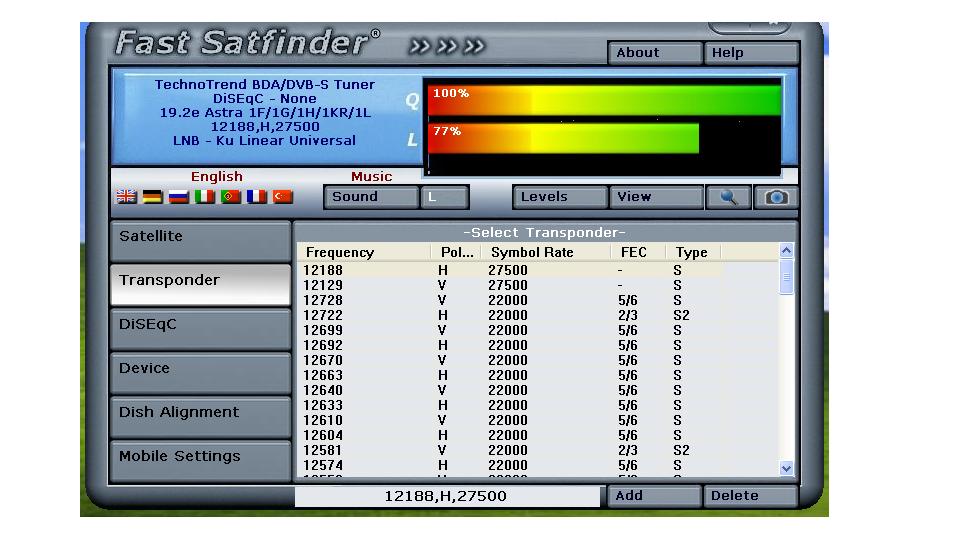Open the About dialog
Image resolution: width=960 pixels, height=540 pixels.
tap(654, 53)
